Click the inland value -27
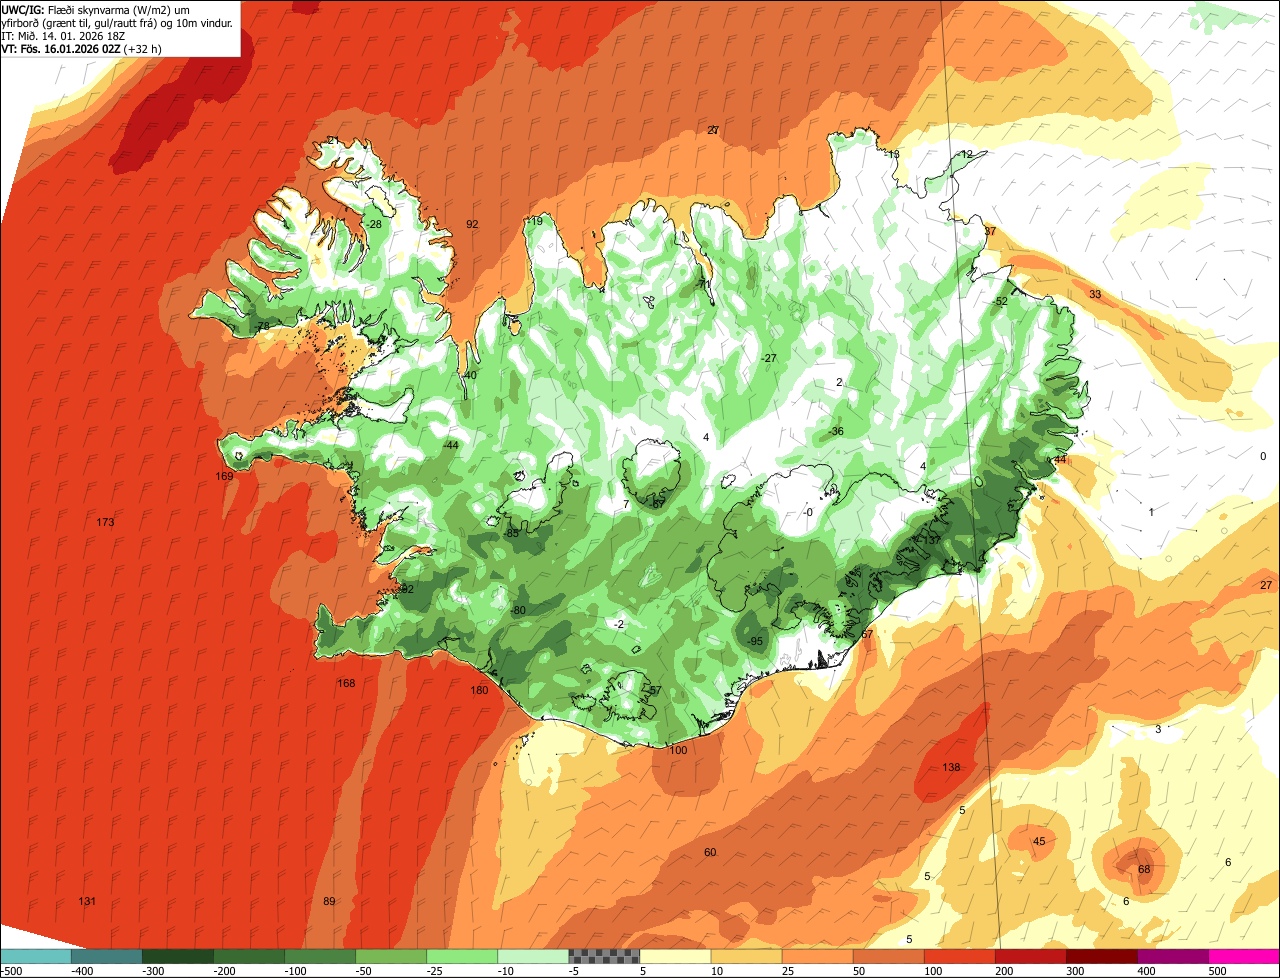Image resolution: width=1280 pixels, height=978 pixels. coord(768,358)
